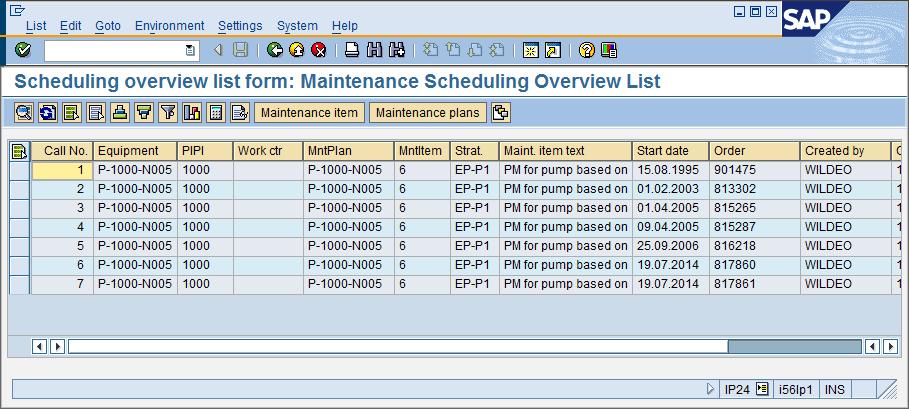Screen dimensions: 909x409
Task: Open the List menu
Action: point(36,25)
